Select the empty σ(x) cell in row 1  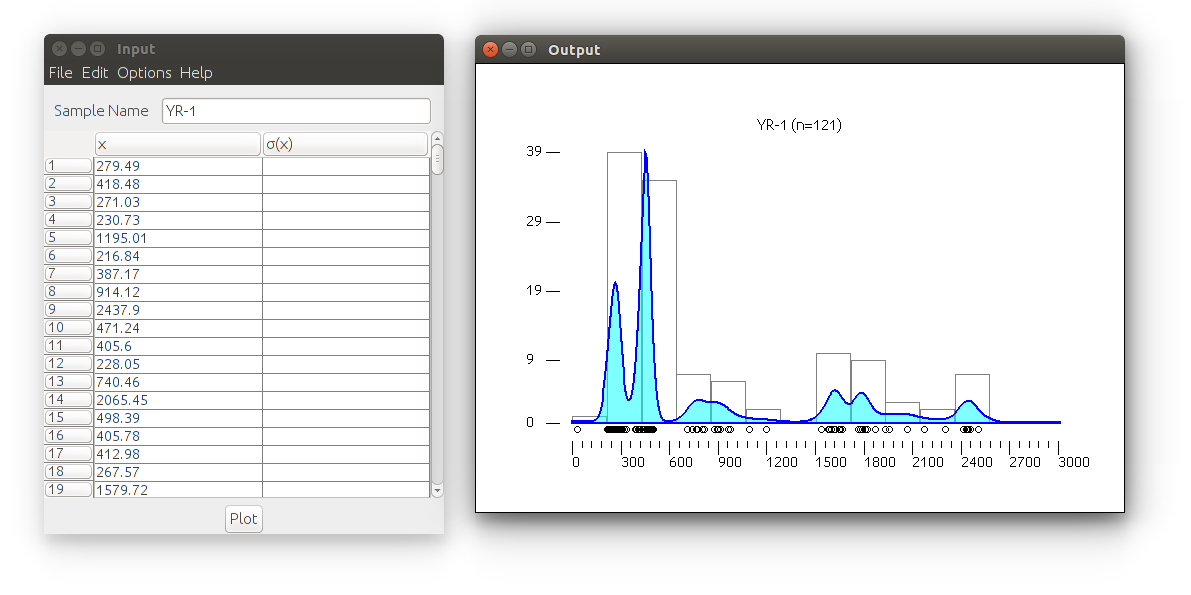coord(345,166)
